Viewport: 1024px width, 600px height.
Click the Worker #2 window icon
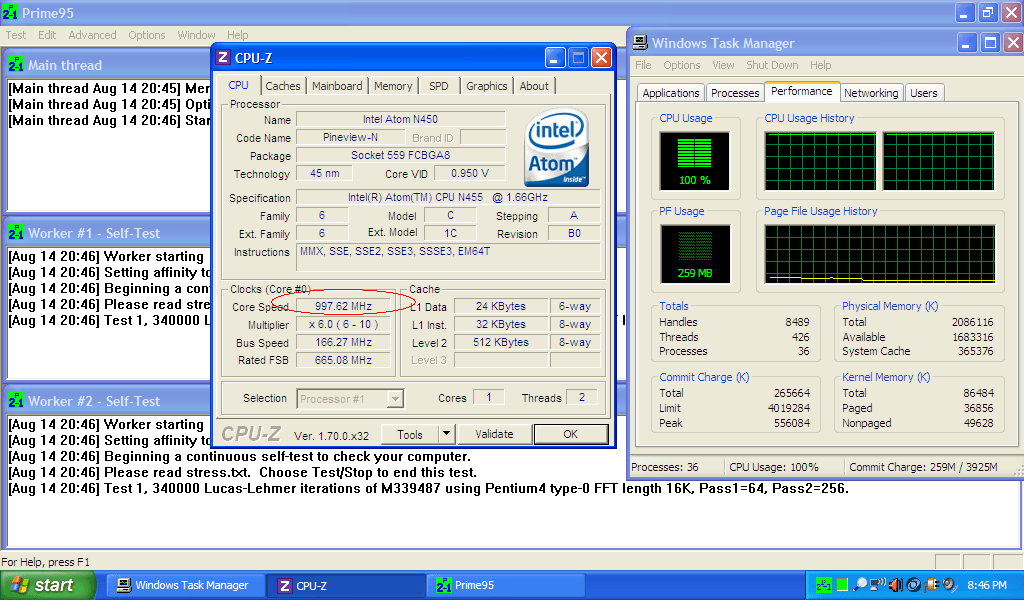pos(16,401)
